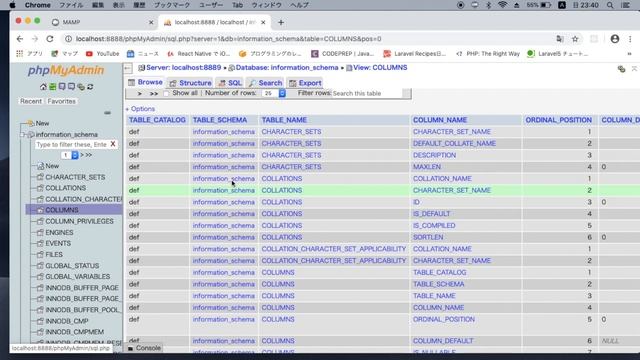The height and width of the screenshot is (360, 640).
Task: Expand the + Options link
Action: pos(140,109)
